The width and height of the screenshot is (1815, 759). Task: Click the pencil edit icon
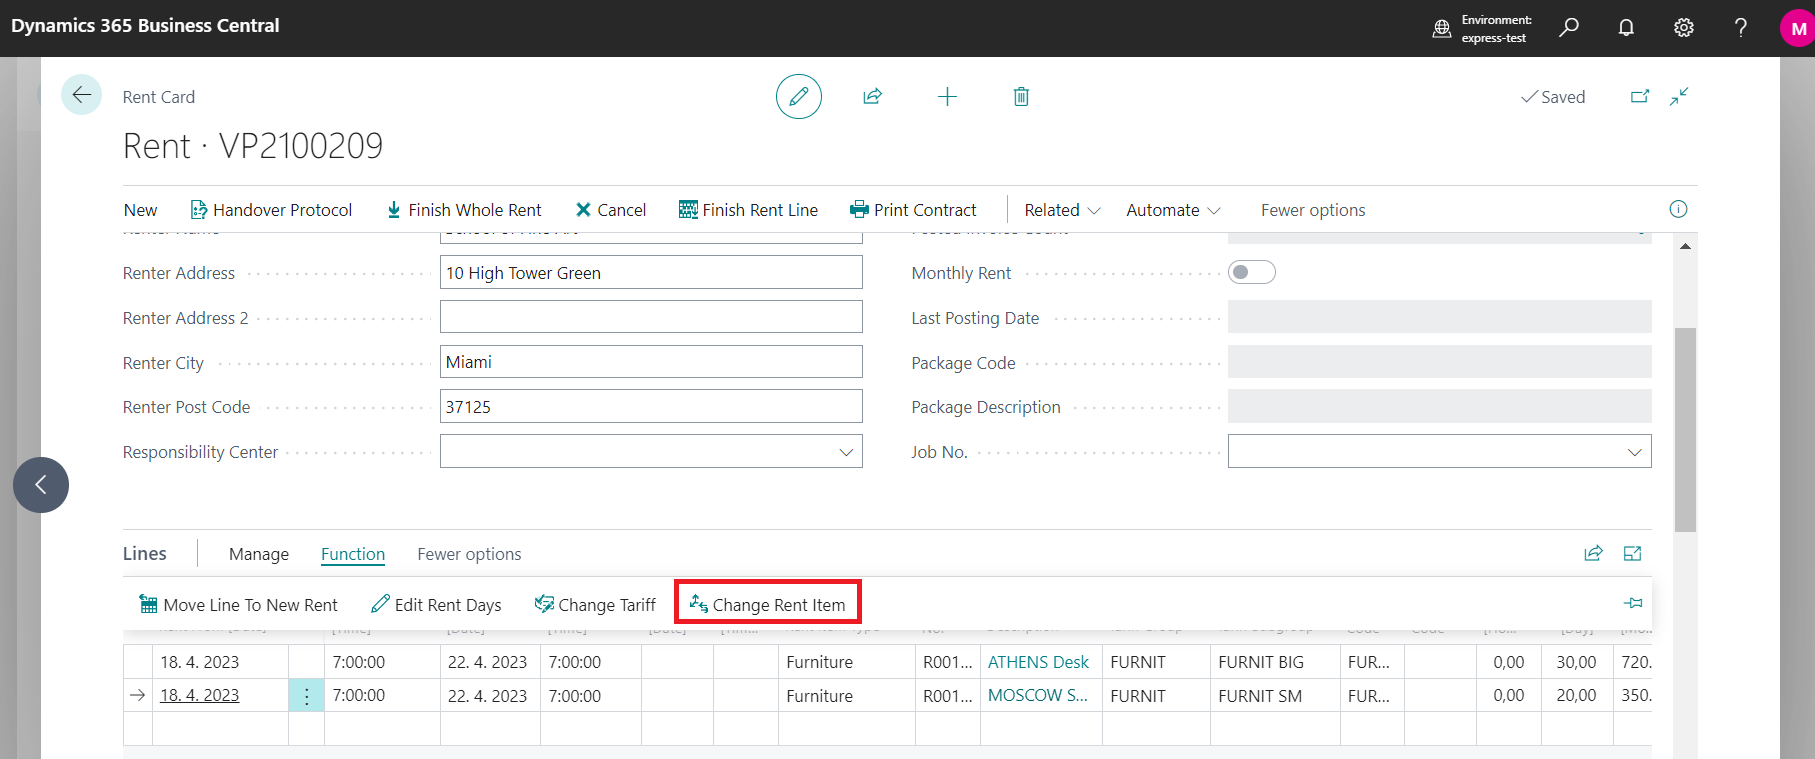click(798, 97)
